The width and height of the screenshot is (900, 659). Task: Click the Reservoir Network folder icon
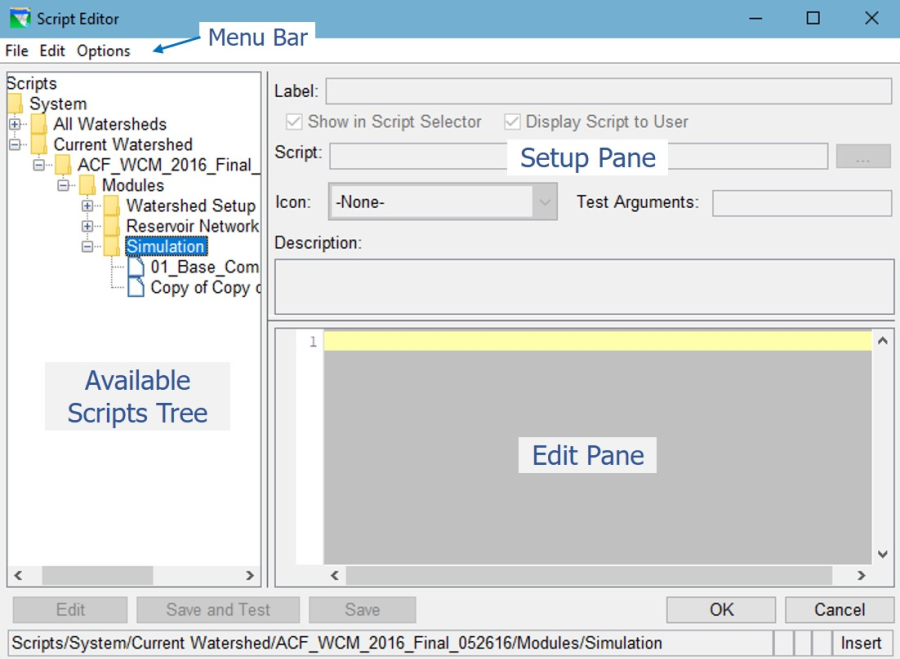(x=110, y=226)
